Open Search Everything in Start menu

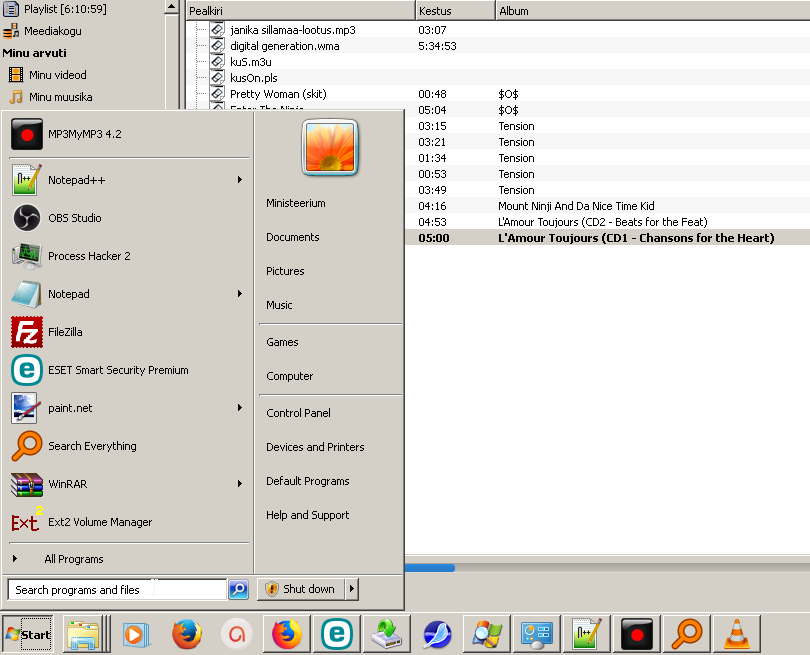(129, 446)
